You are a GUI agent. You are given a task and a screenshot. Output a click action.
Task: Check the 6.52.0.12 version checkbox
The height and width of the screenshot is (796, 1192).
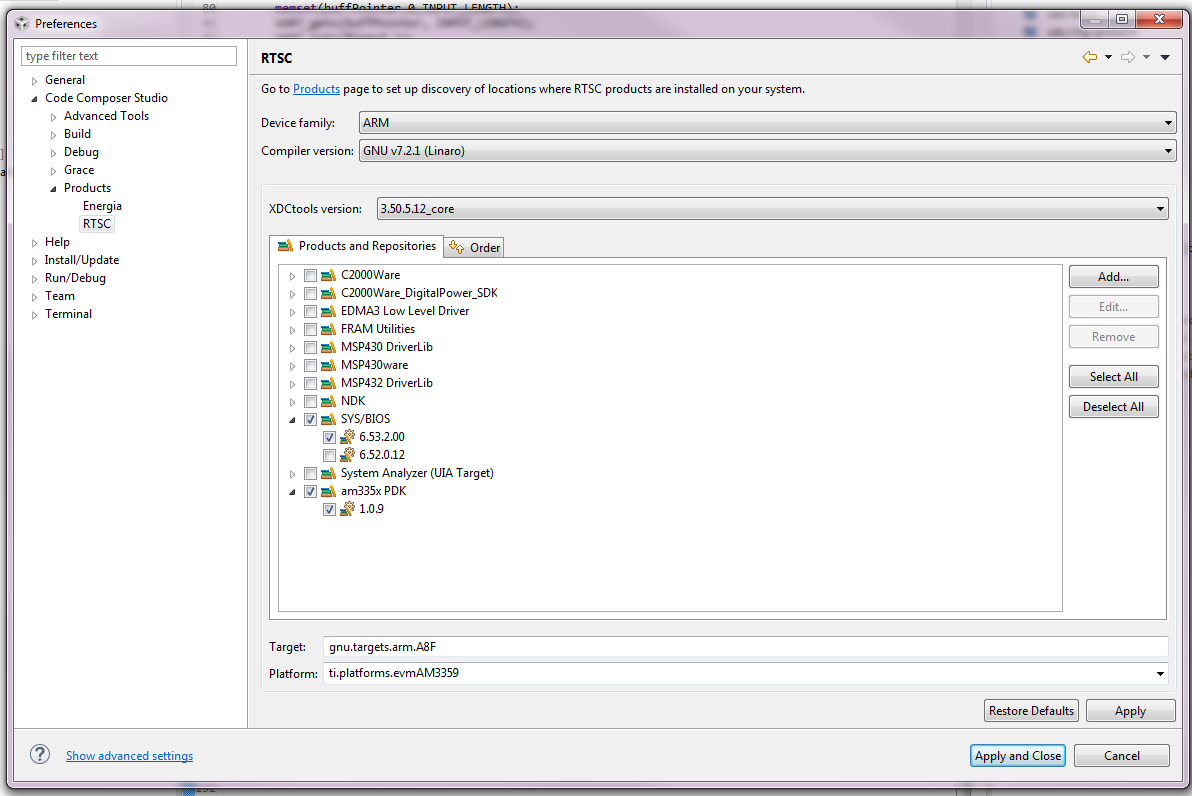click(x=329, y=455)
